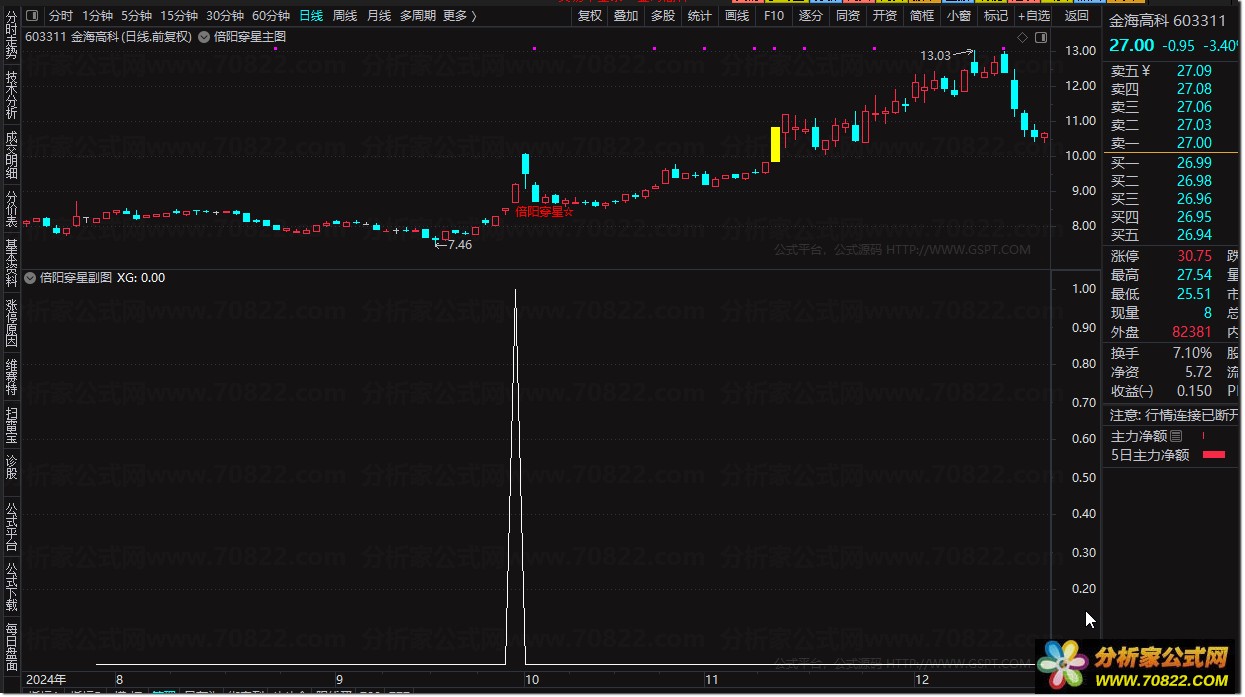Open 涨停原因 in the left sidebar
Screen dimensions: 1245x697
(x=11, y=322)
